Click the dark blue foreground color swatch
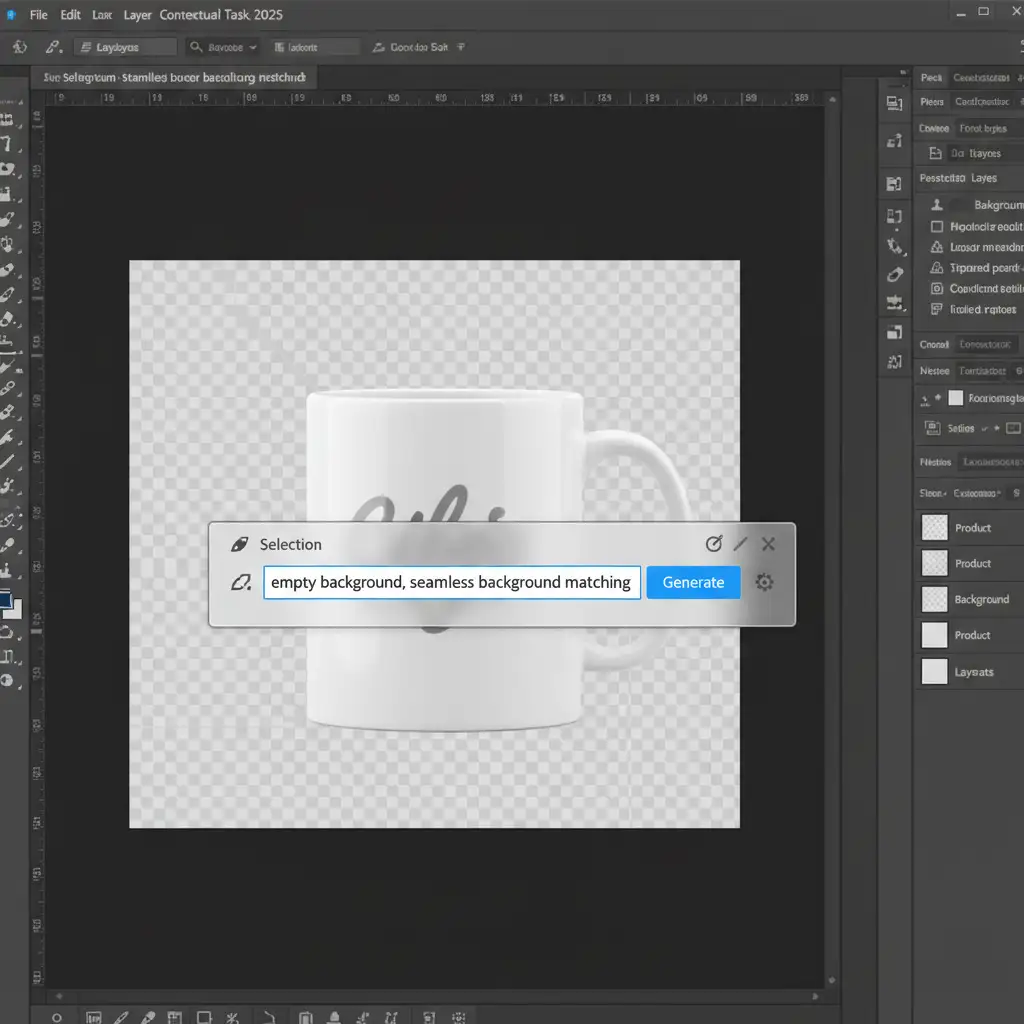This screenshot has width=1024, height=1024. point(6,600)
